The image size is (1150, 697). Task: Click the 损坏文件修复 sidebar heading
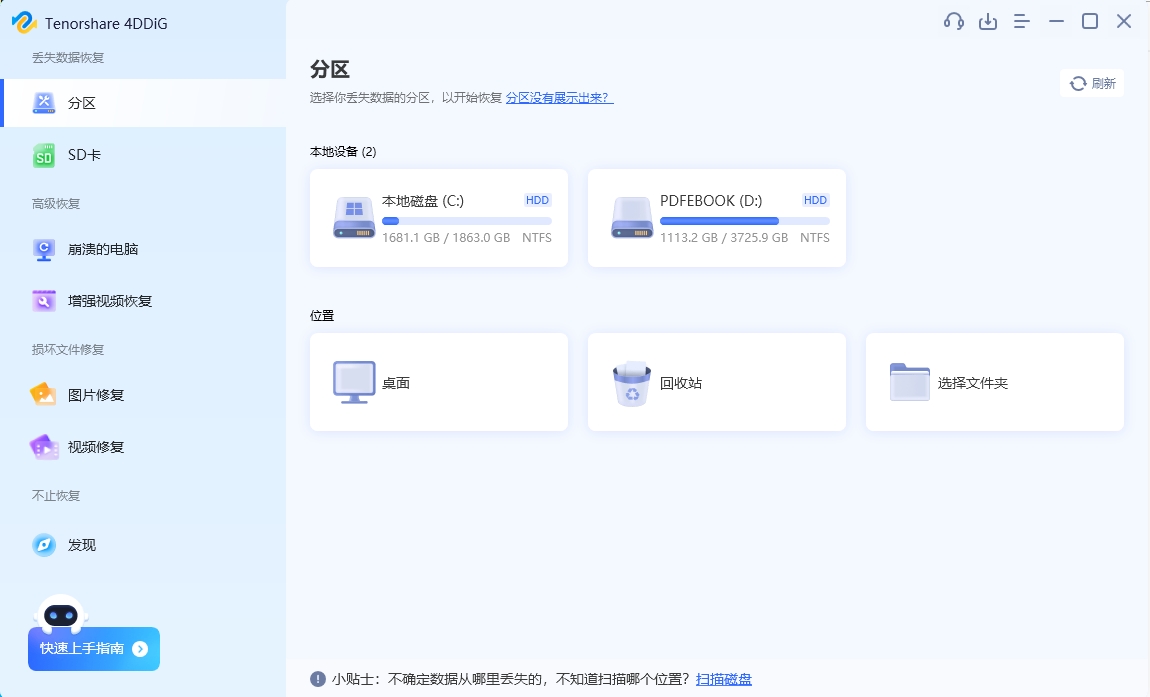(67, 350)
